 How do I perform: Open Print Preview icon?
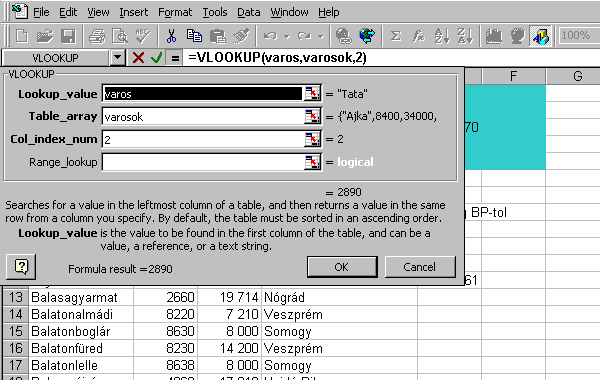point(120,36)
